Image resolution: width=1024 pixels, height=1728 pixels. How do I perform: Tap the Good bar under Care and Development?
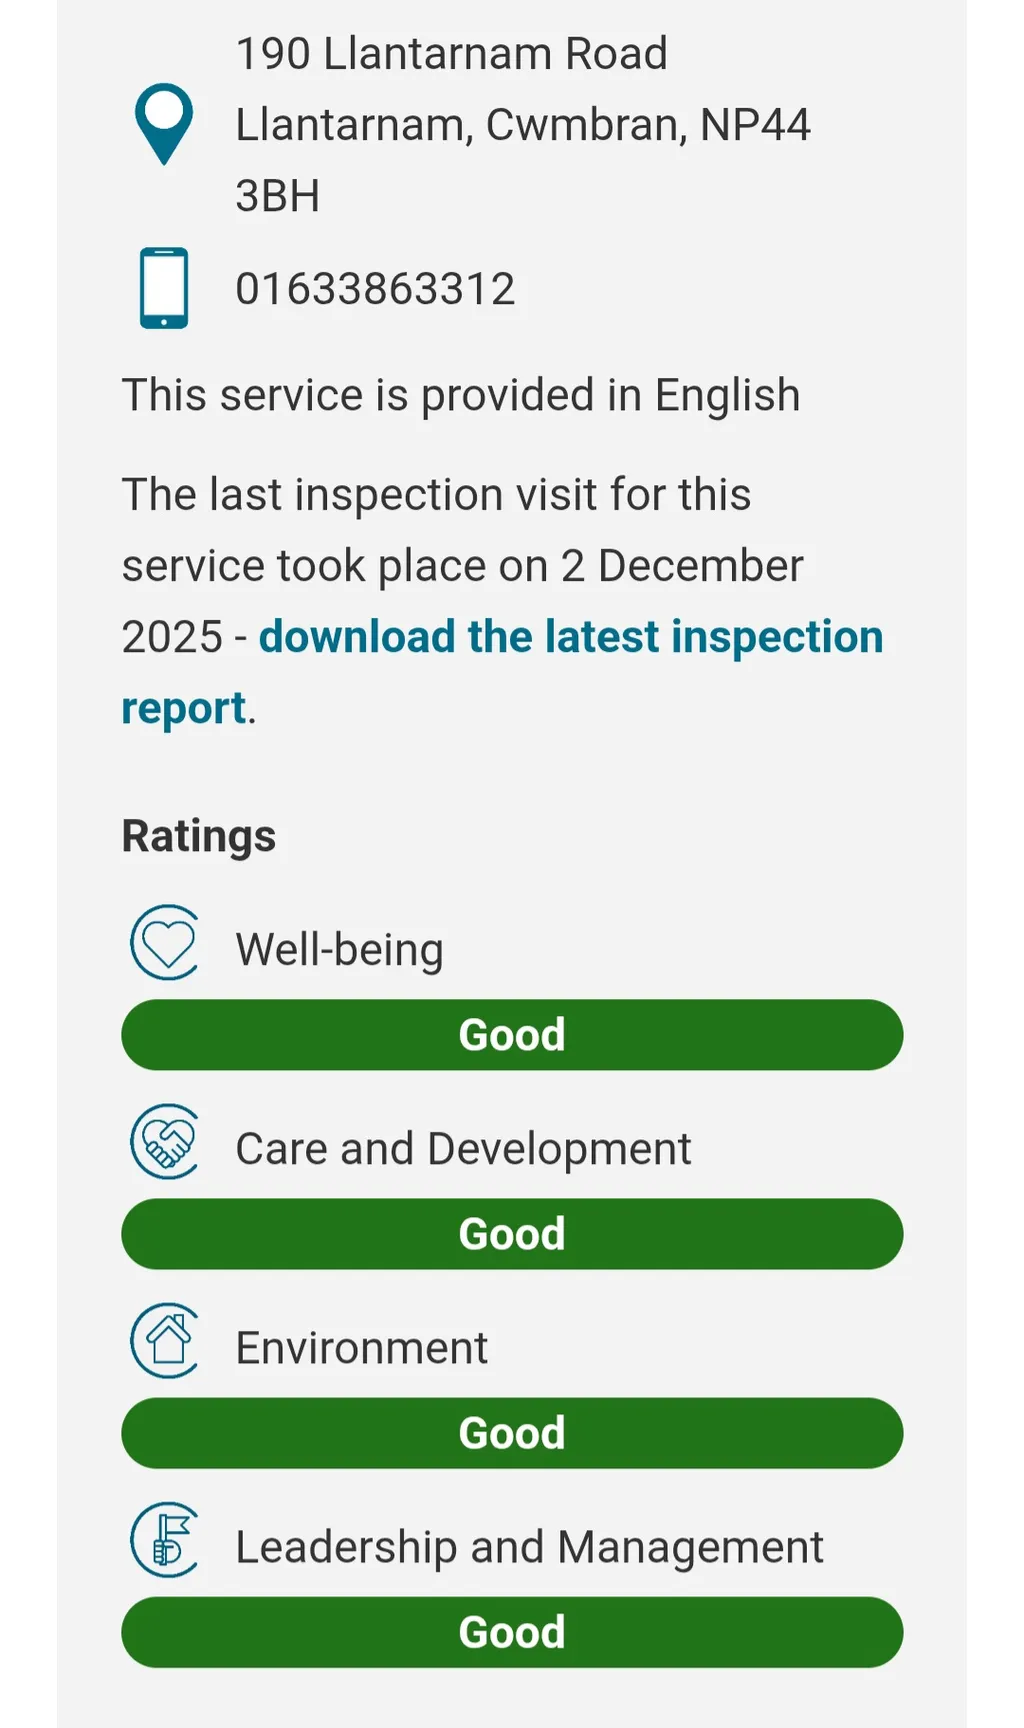tap(512, 1234)
